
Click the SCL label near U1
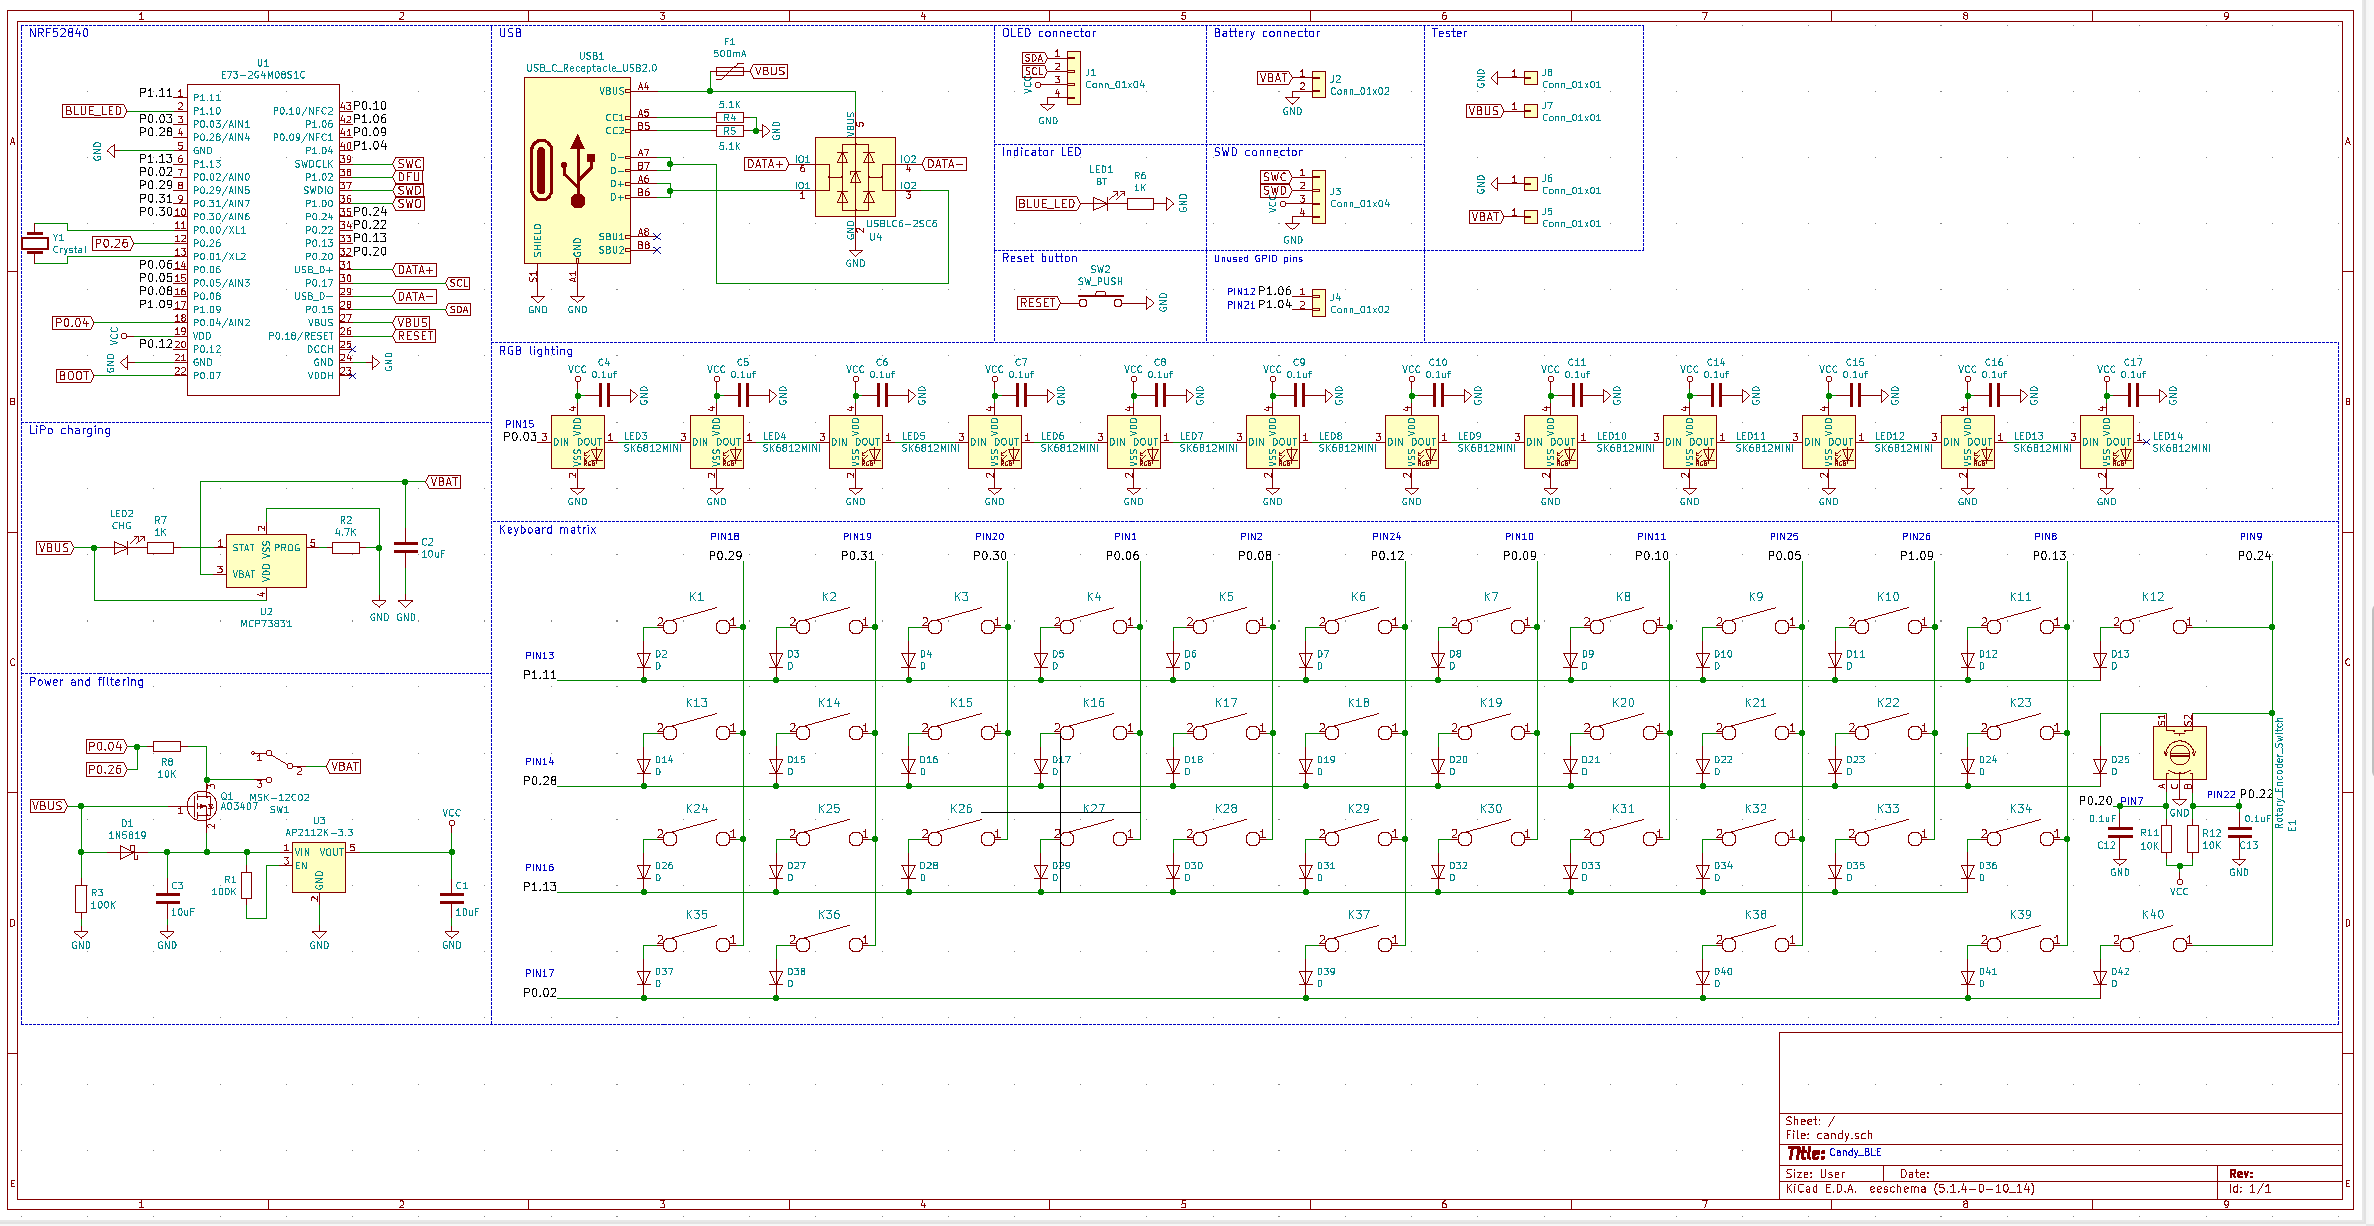(458, 284)
